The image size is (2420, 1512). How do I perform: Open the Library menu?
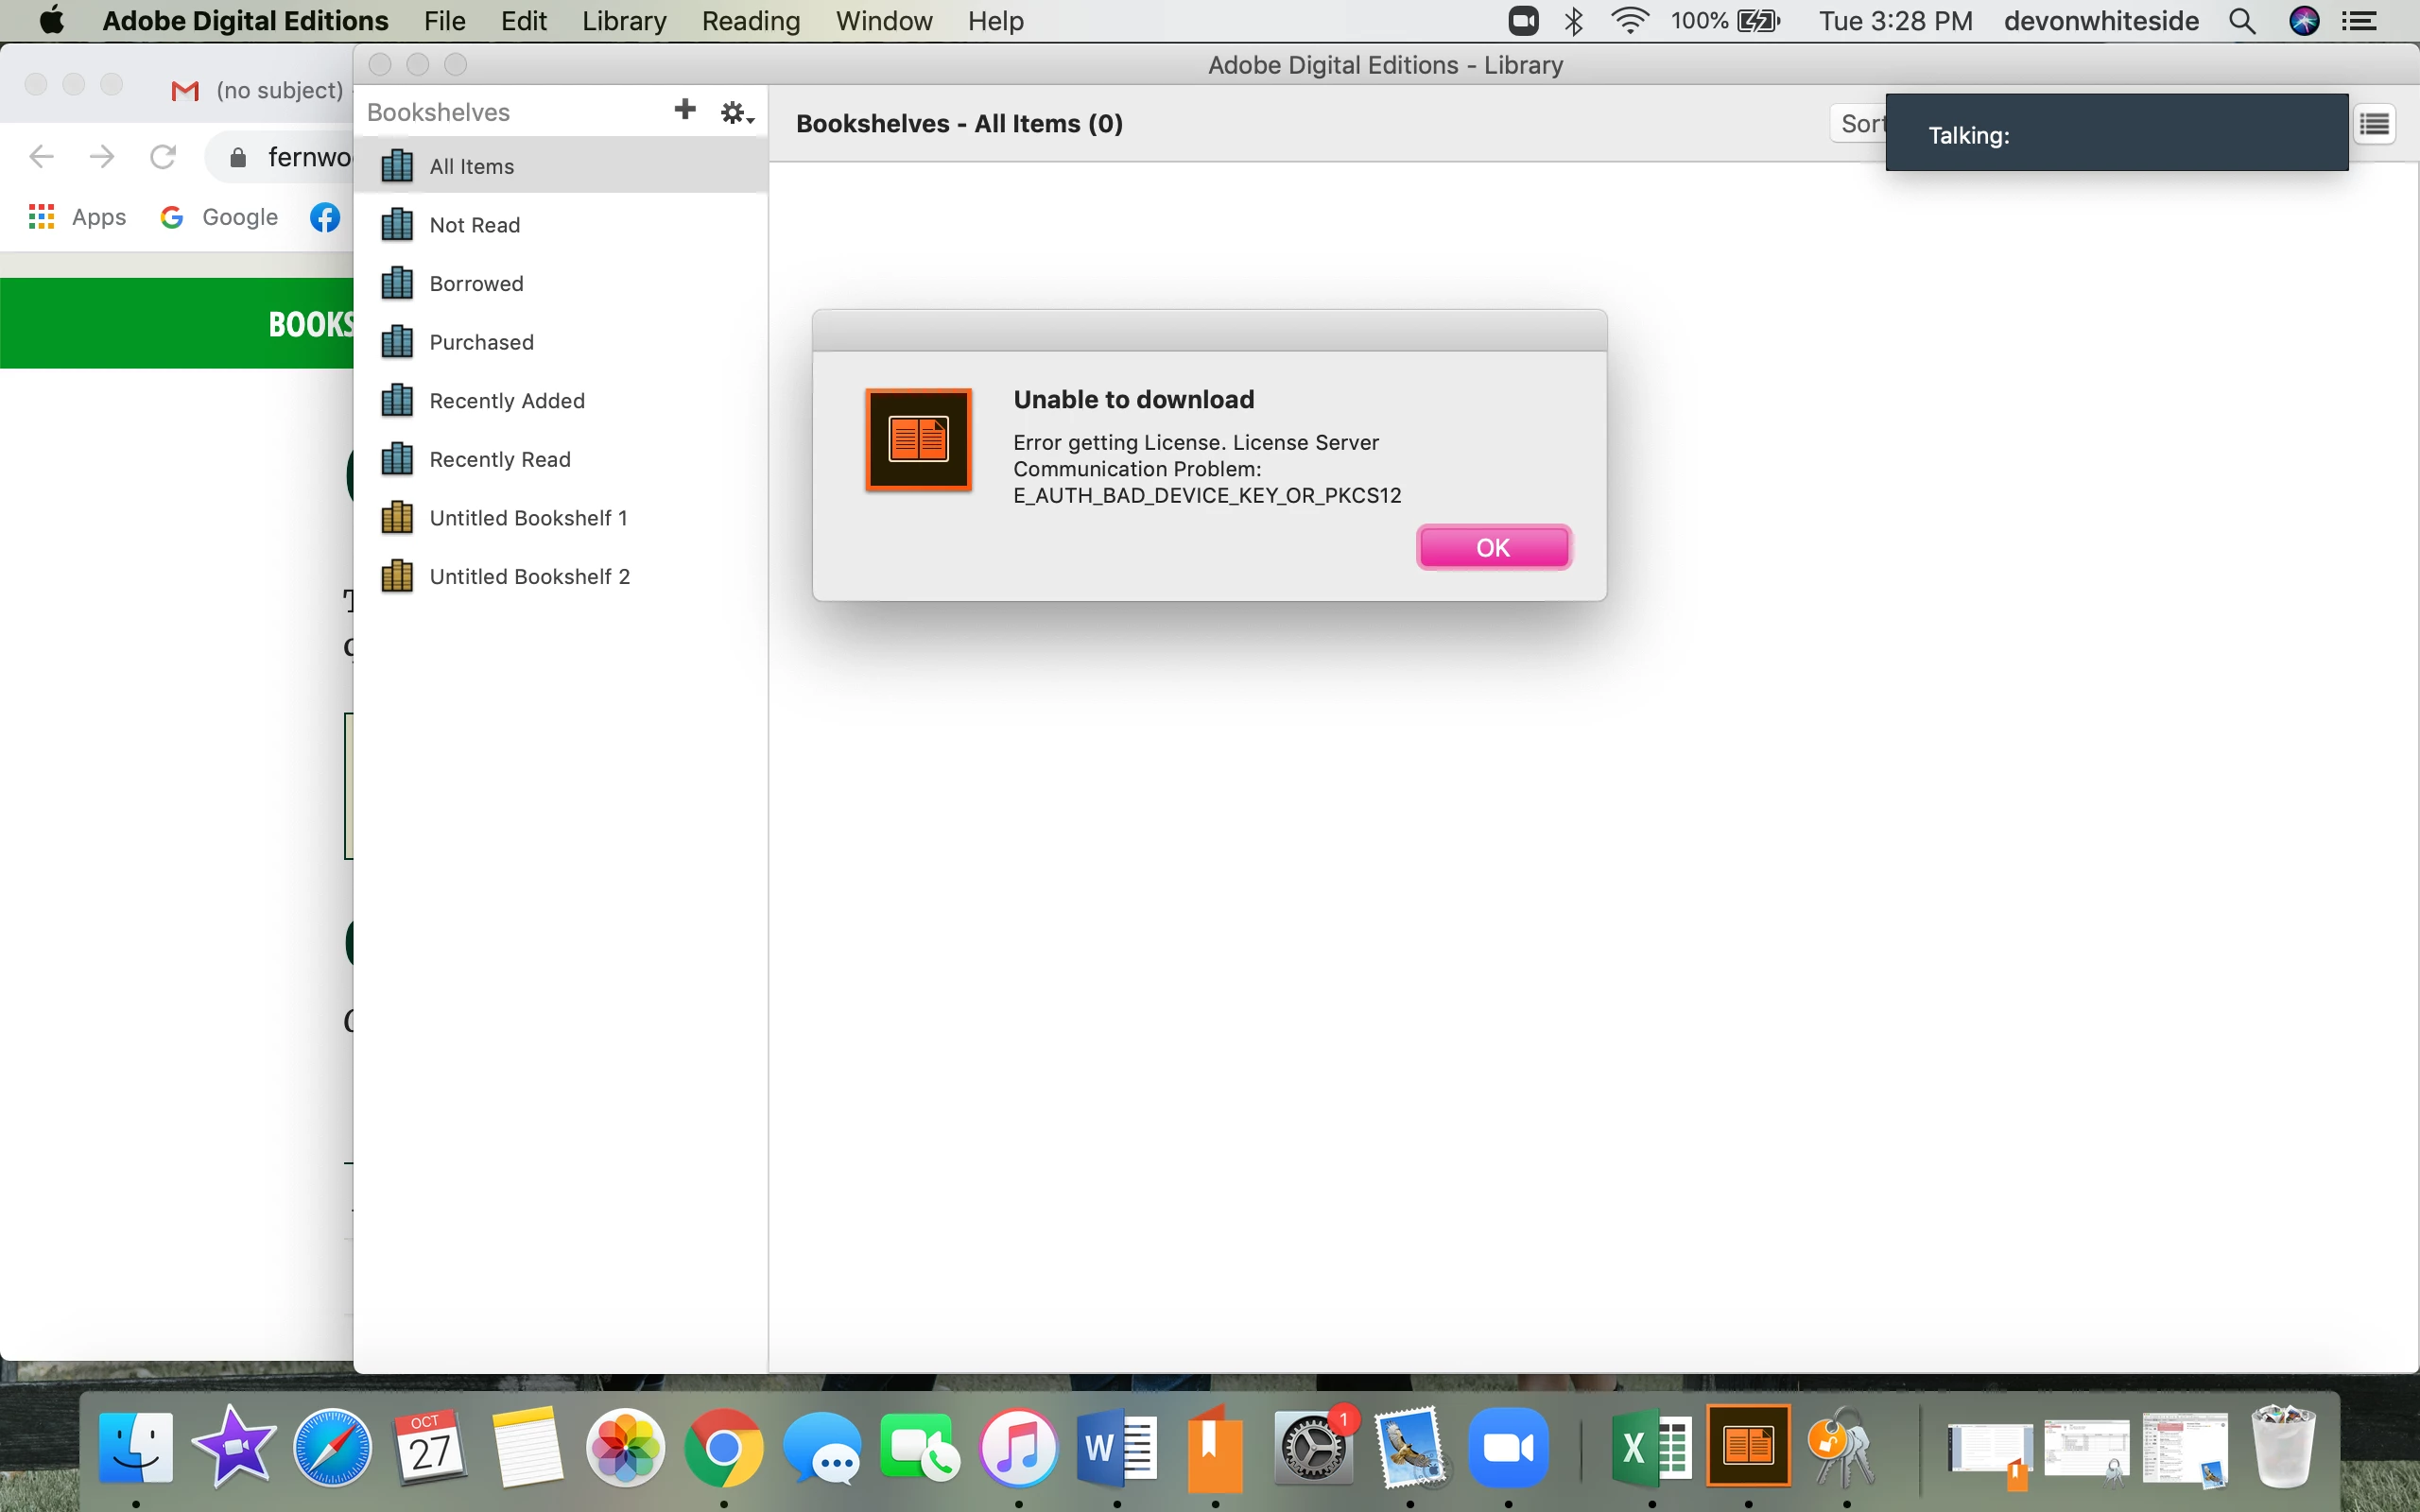[x=624, y=21]
